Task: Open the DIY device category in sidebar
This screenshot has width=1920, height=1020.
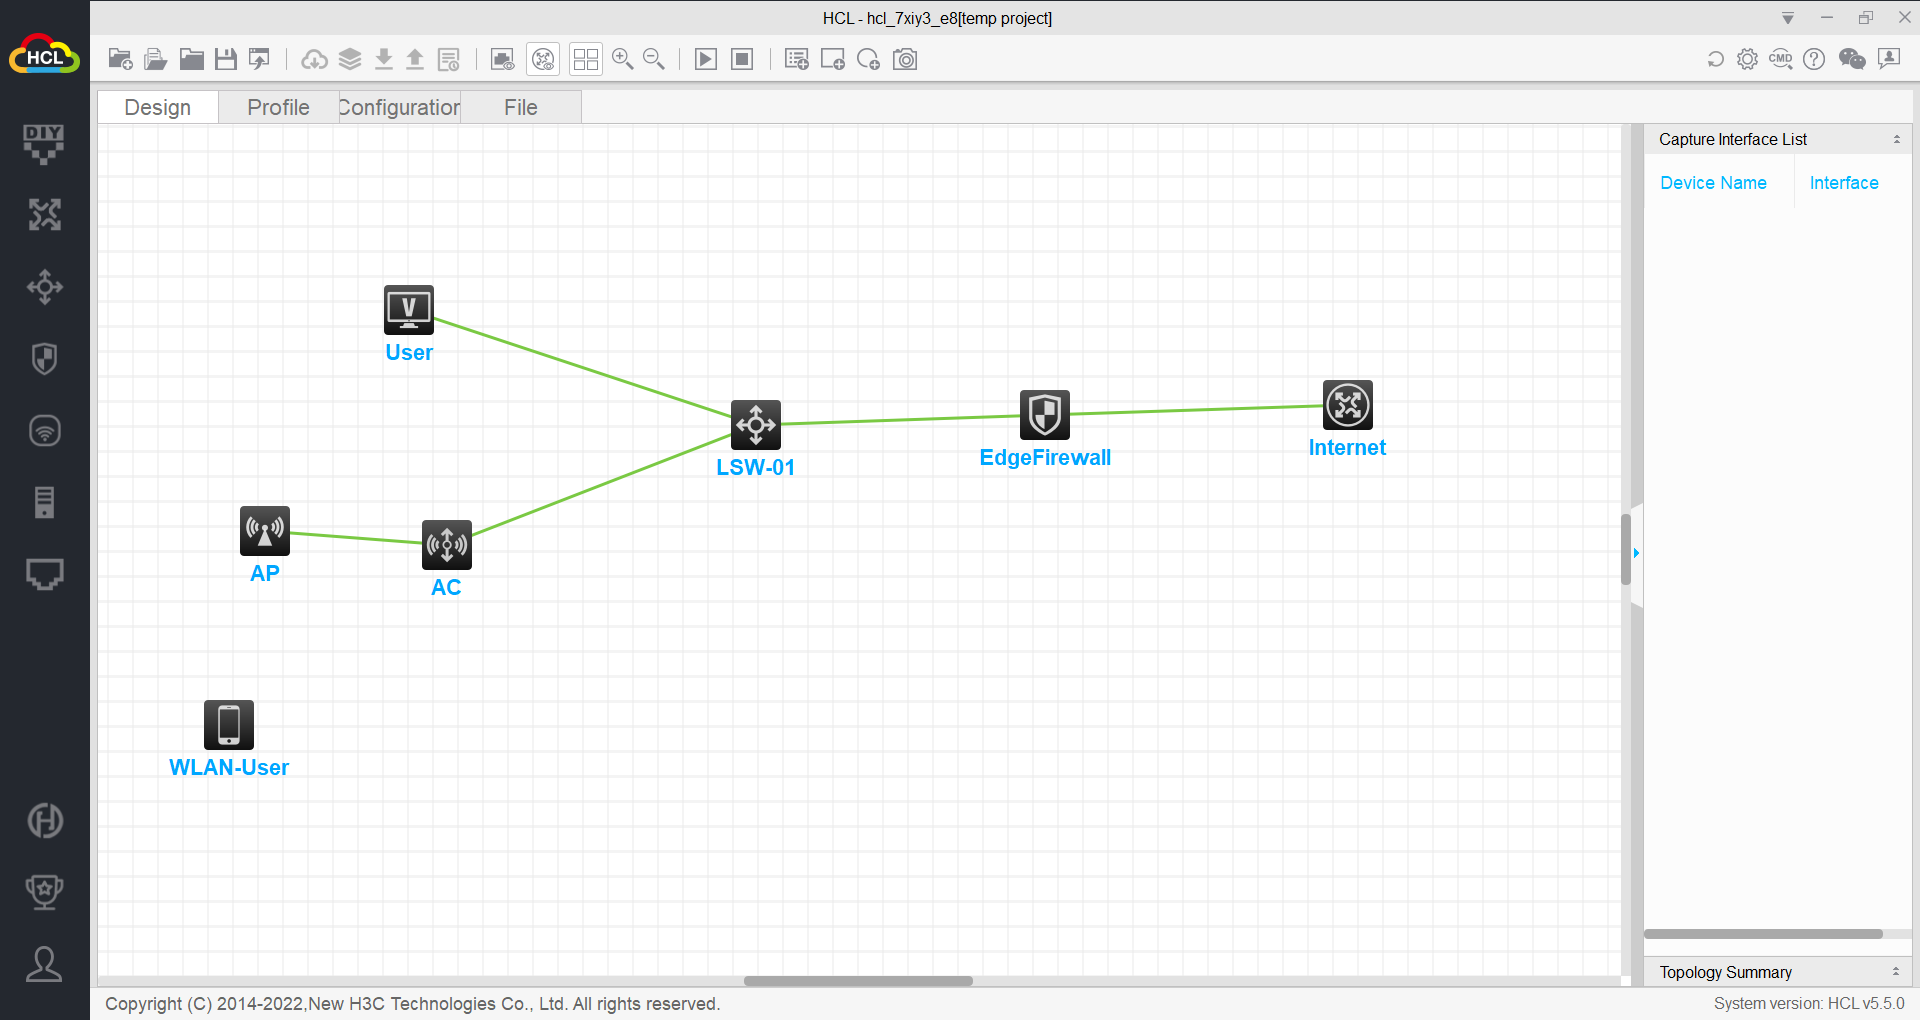Action: (44, 144)
